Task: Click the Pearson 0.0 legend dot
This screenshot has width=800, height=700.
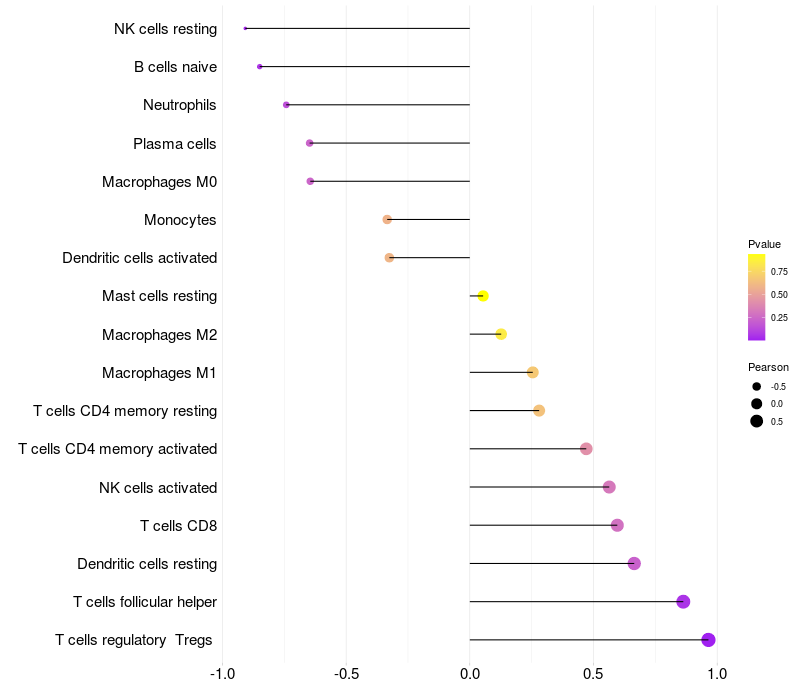Action: tap(757, 404)
